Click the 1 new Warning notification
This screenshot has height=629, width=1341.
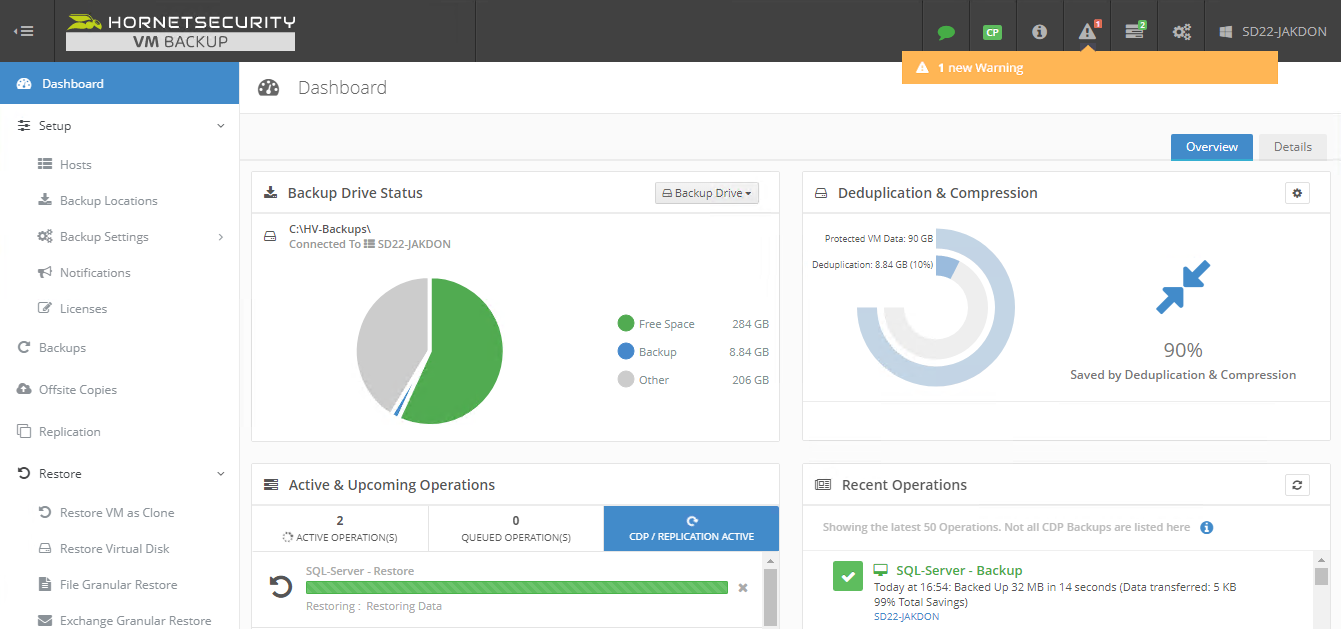(x=1090, y=68)
